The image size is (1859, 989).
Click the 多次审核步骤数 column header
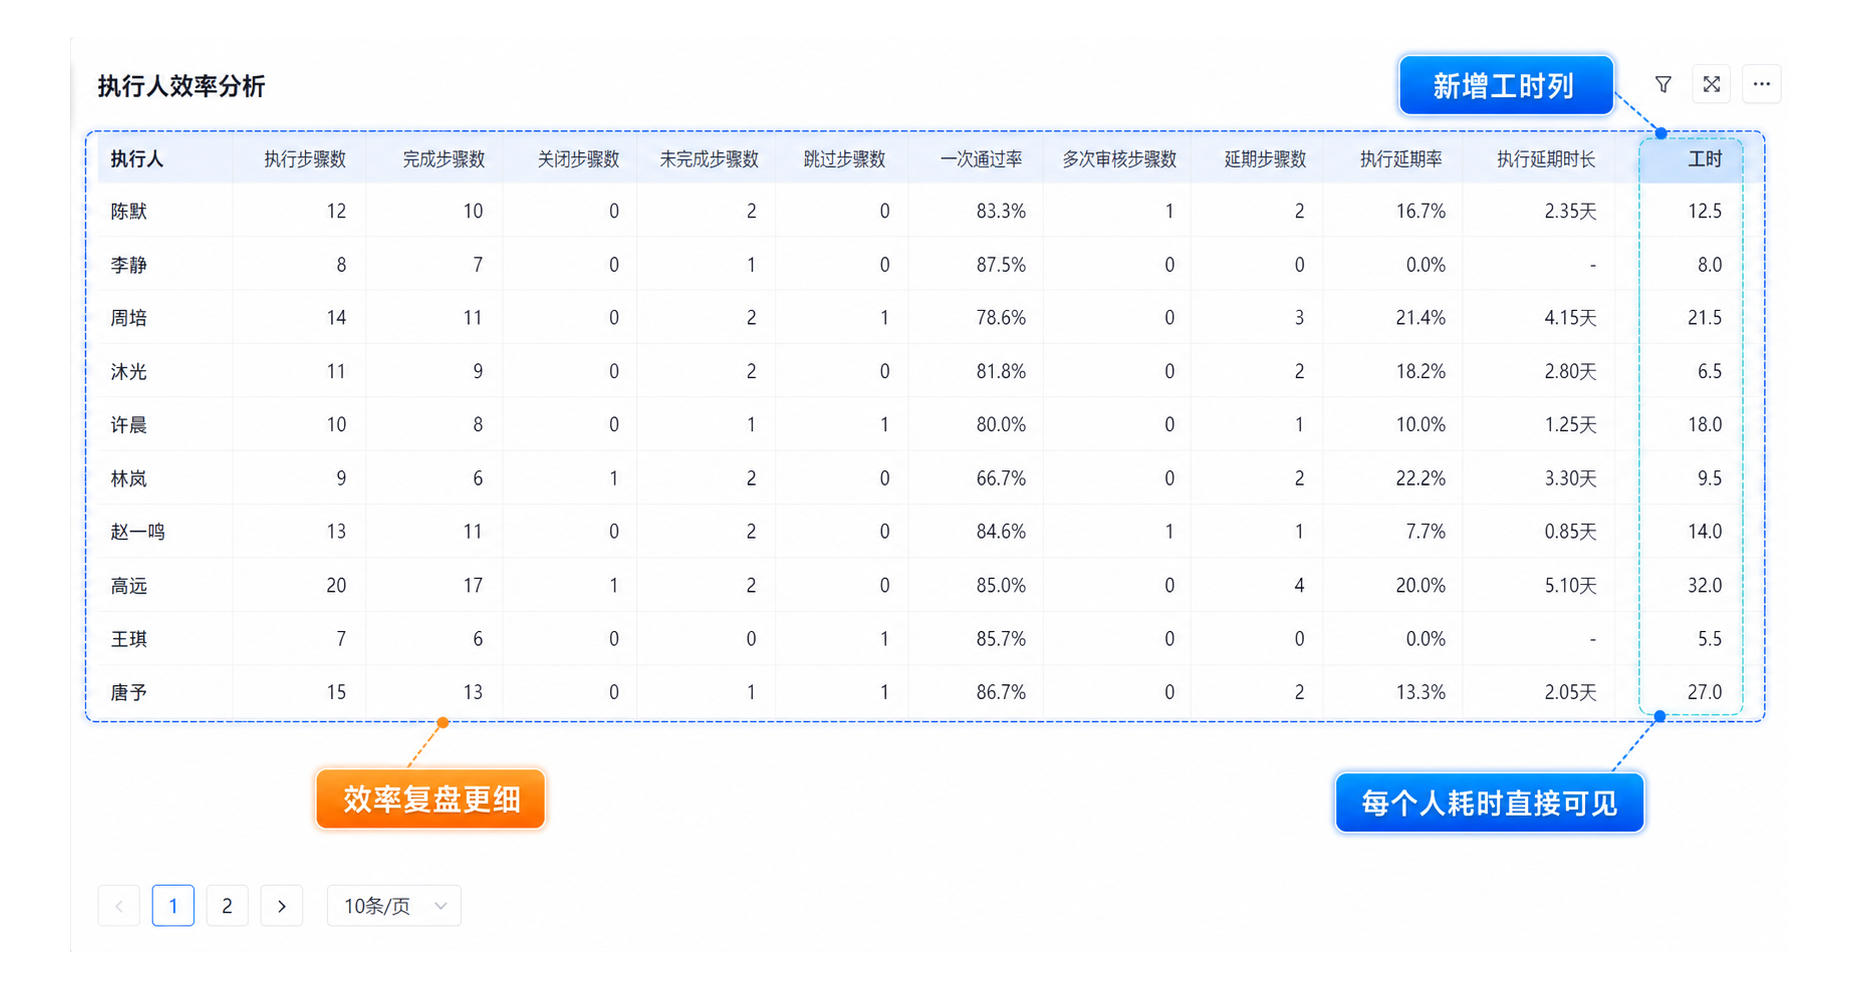(x=1119, y=159)
